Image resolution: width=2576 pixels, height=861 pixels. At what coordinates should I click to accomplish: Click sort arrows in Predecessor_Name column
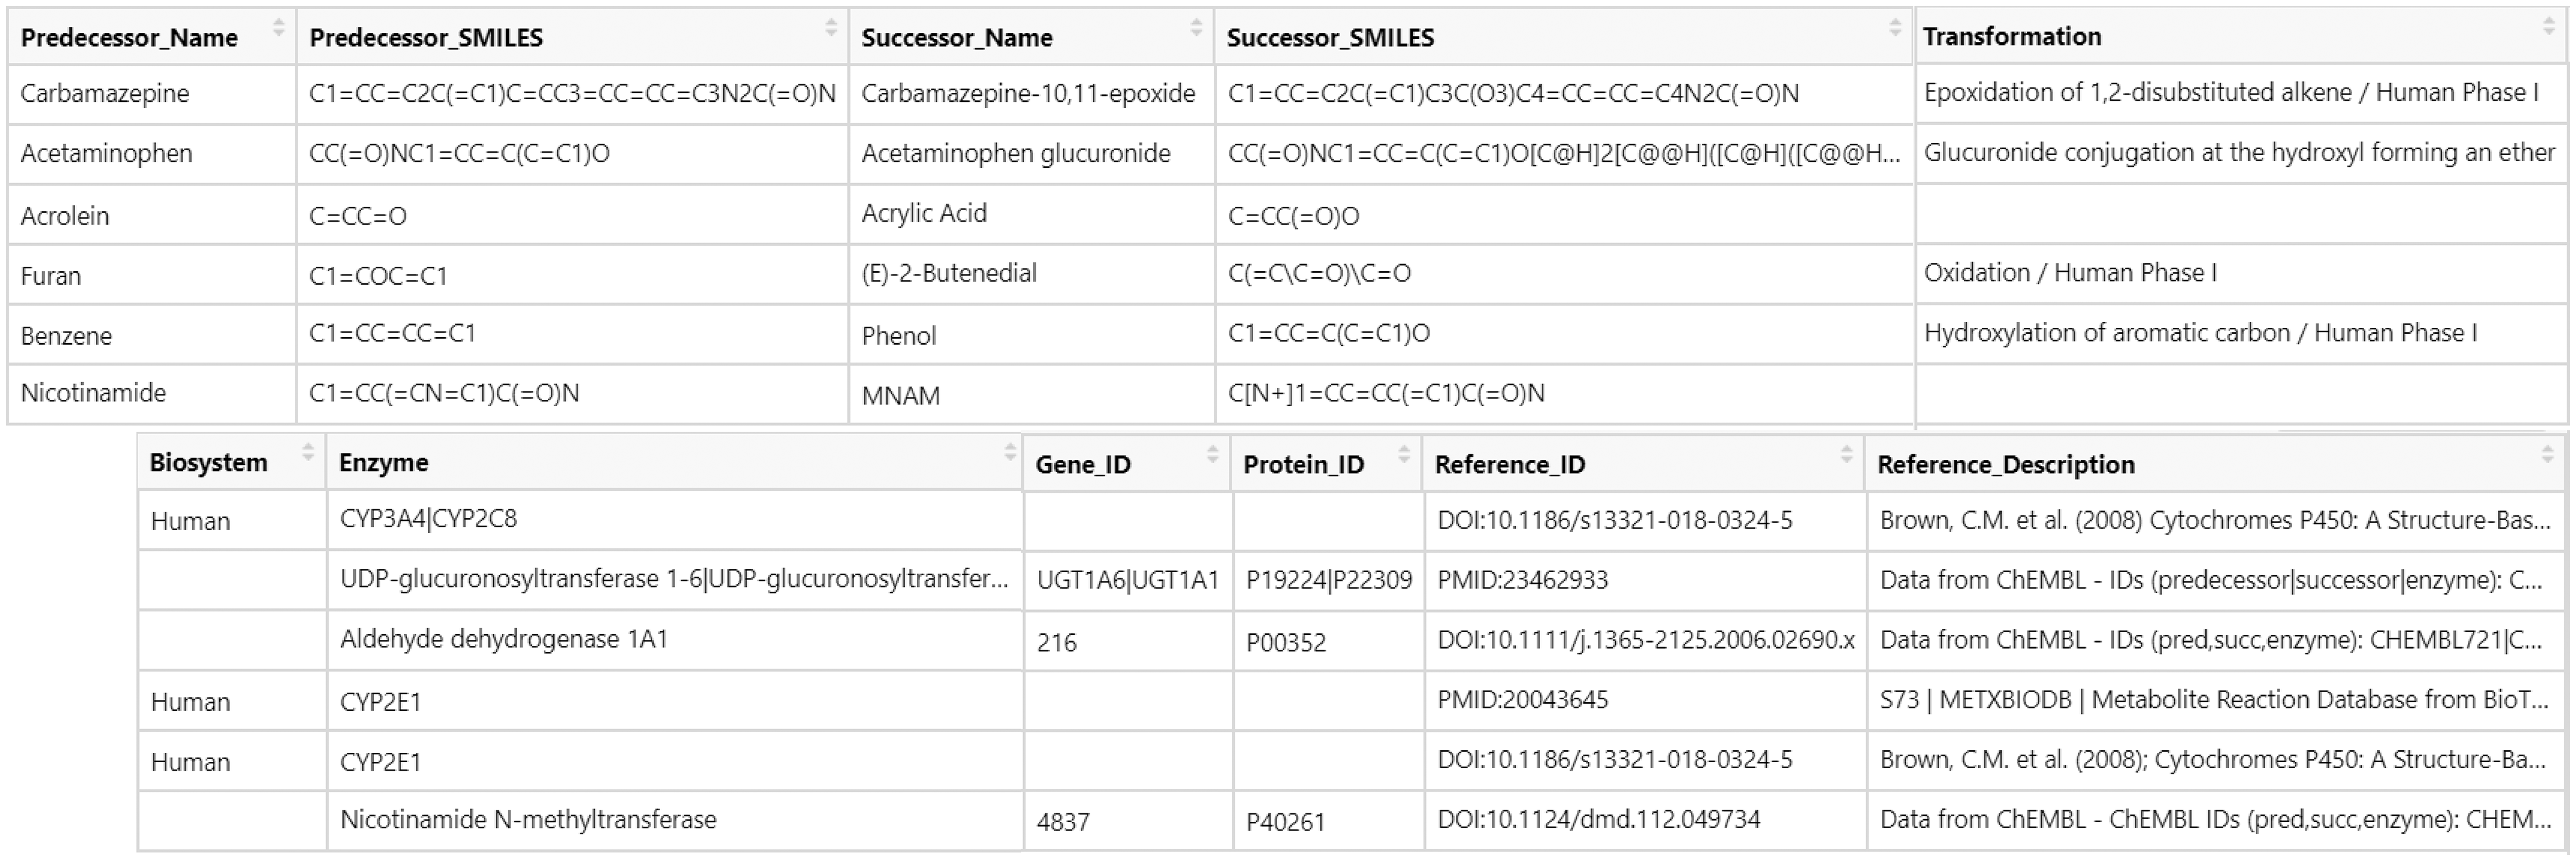tap(279, 28)
